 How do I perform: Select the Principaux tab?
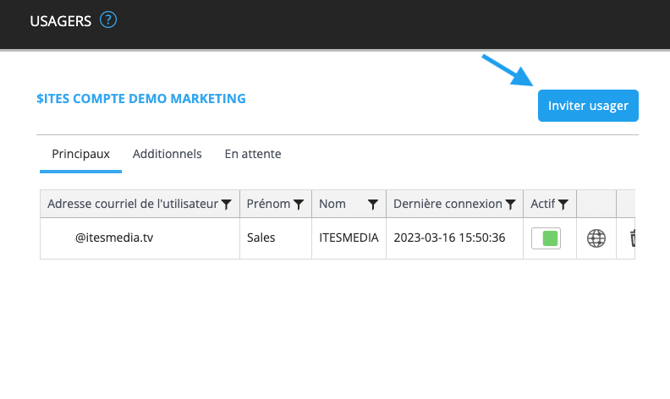81,154
